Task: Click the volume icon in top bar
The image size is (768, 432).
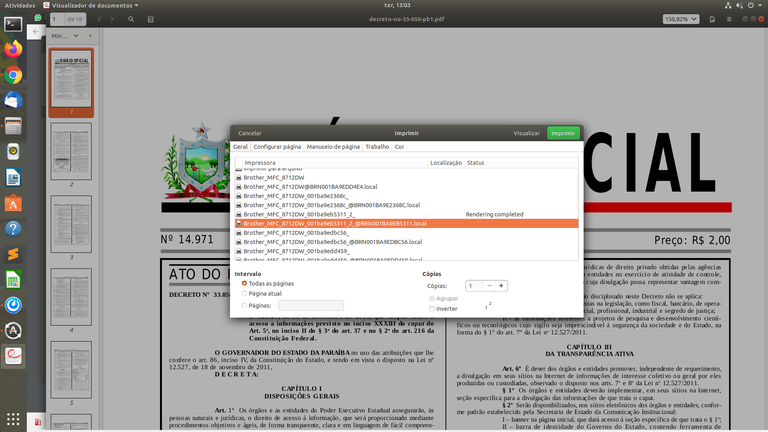Action: pos(739,5)
